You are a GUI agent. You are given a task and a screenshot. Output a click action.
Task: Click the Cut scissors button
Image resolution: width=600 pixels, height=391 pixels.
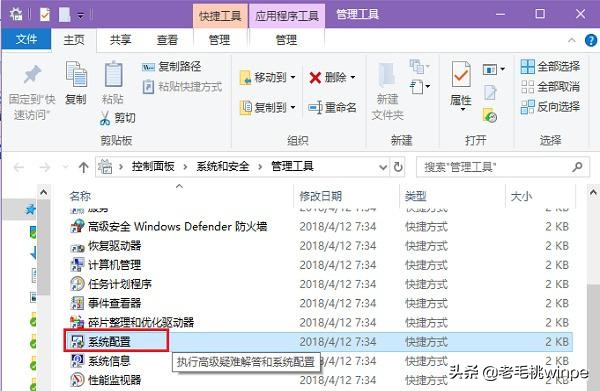click(x=117, y=118)
